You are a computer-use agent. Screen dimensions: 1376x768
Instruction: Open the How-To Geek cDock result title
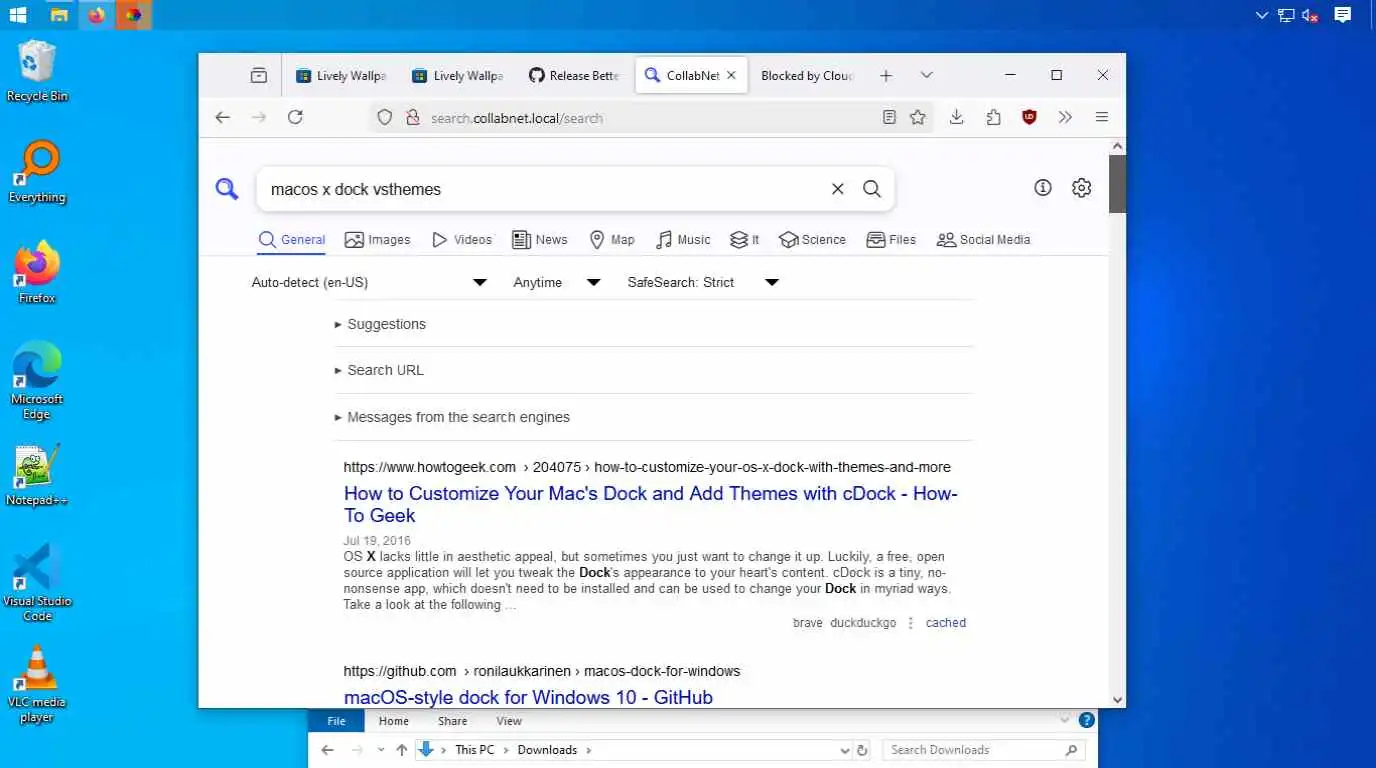[x=650, y=504]
